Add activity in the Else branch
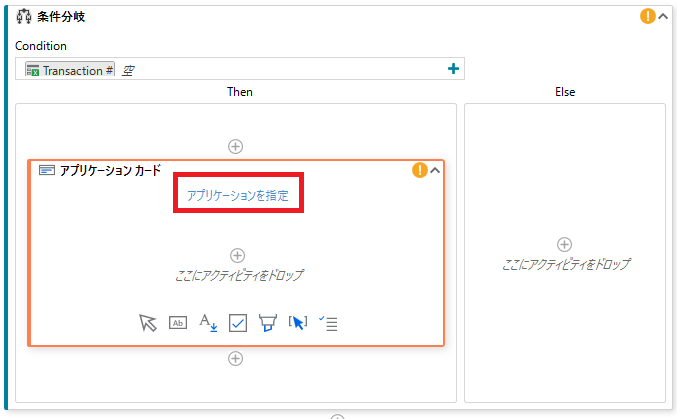This screenshot has width=677, height=419. click(564, 244)
